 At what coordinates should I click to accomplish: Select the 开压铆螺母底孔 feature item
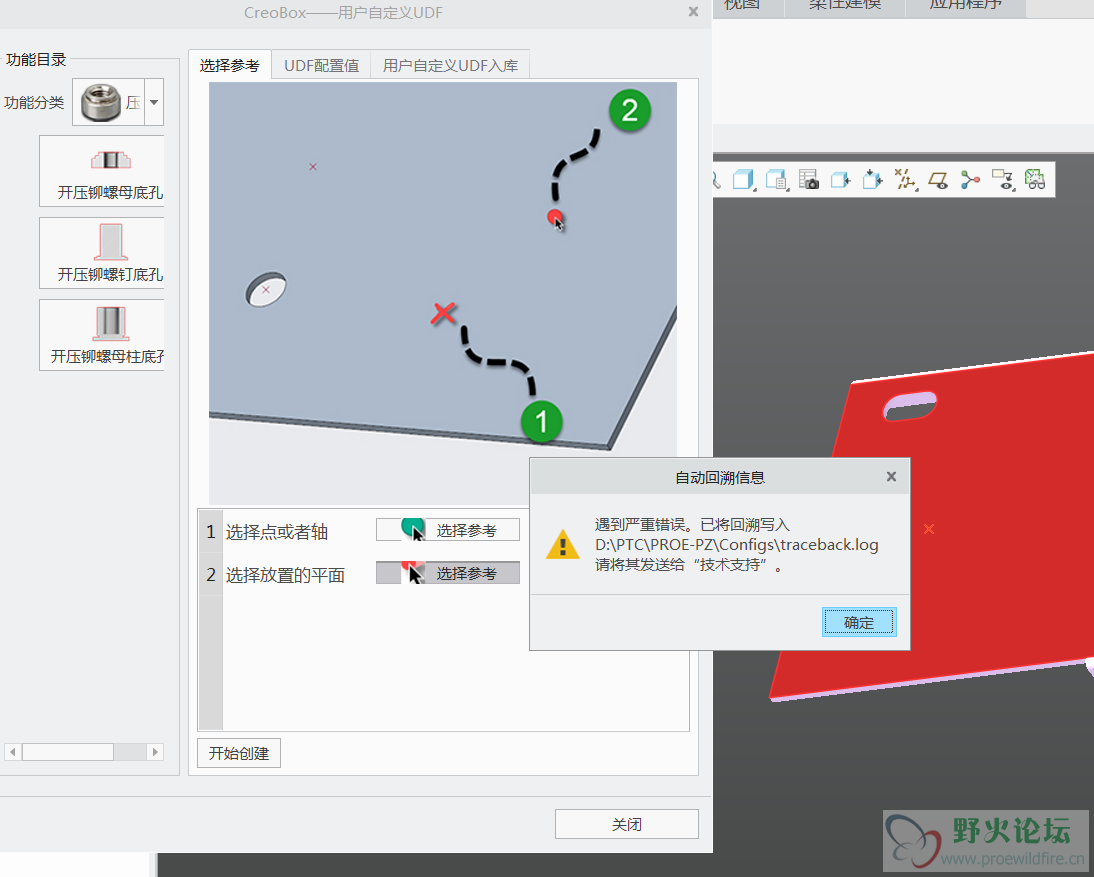pos(102,171)
